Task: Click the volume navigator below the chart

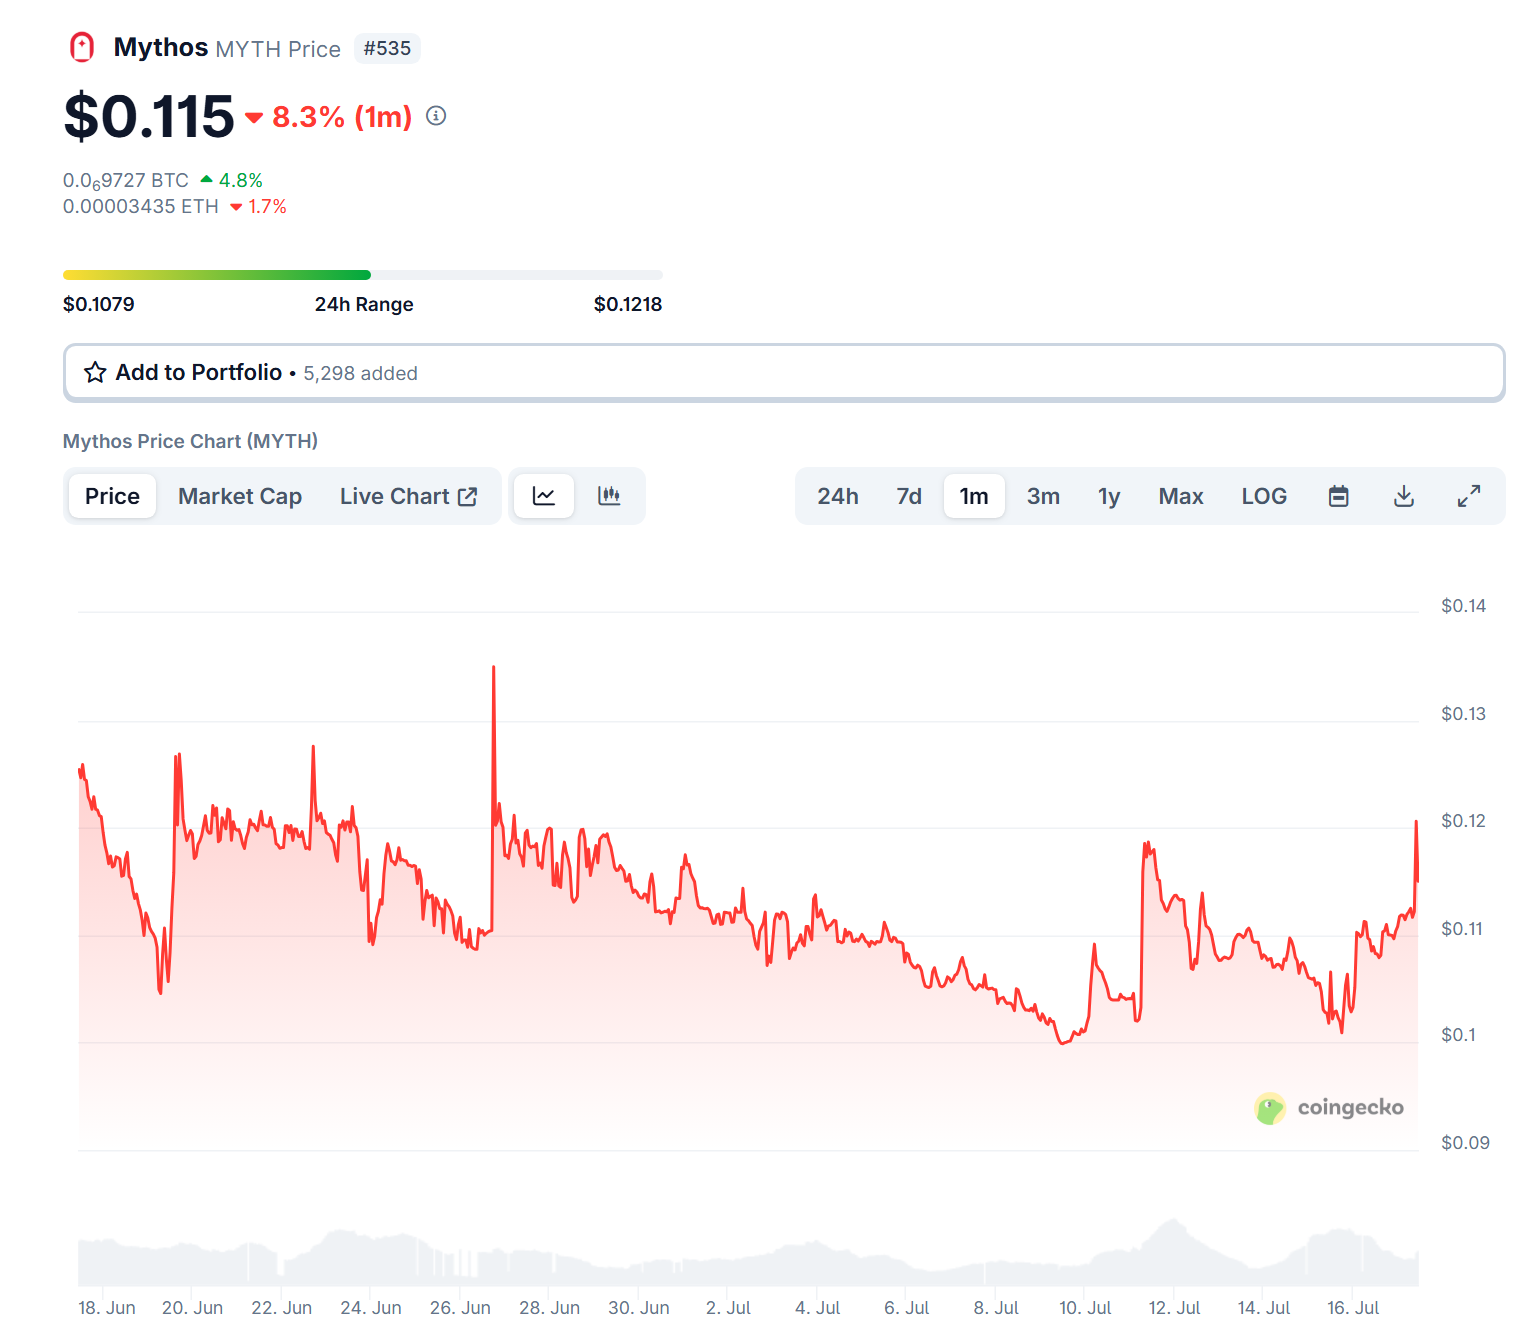Action: tap(748, 1252)
